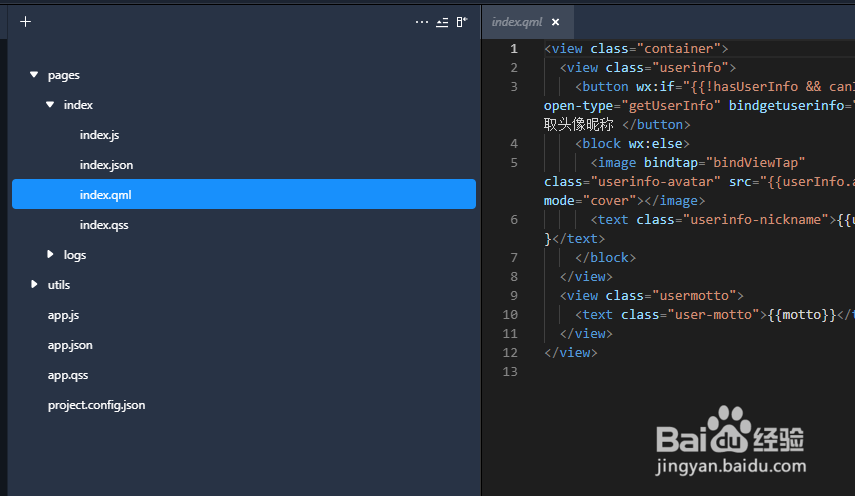Click the closing </view> tag on line 12
The width and height of the screenshot is (855, 496).
click(571, 353)
